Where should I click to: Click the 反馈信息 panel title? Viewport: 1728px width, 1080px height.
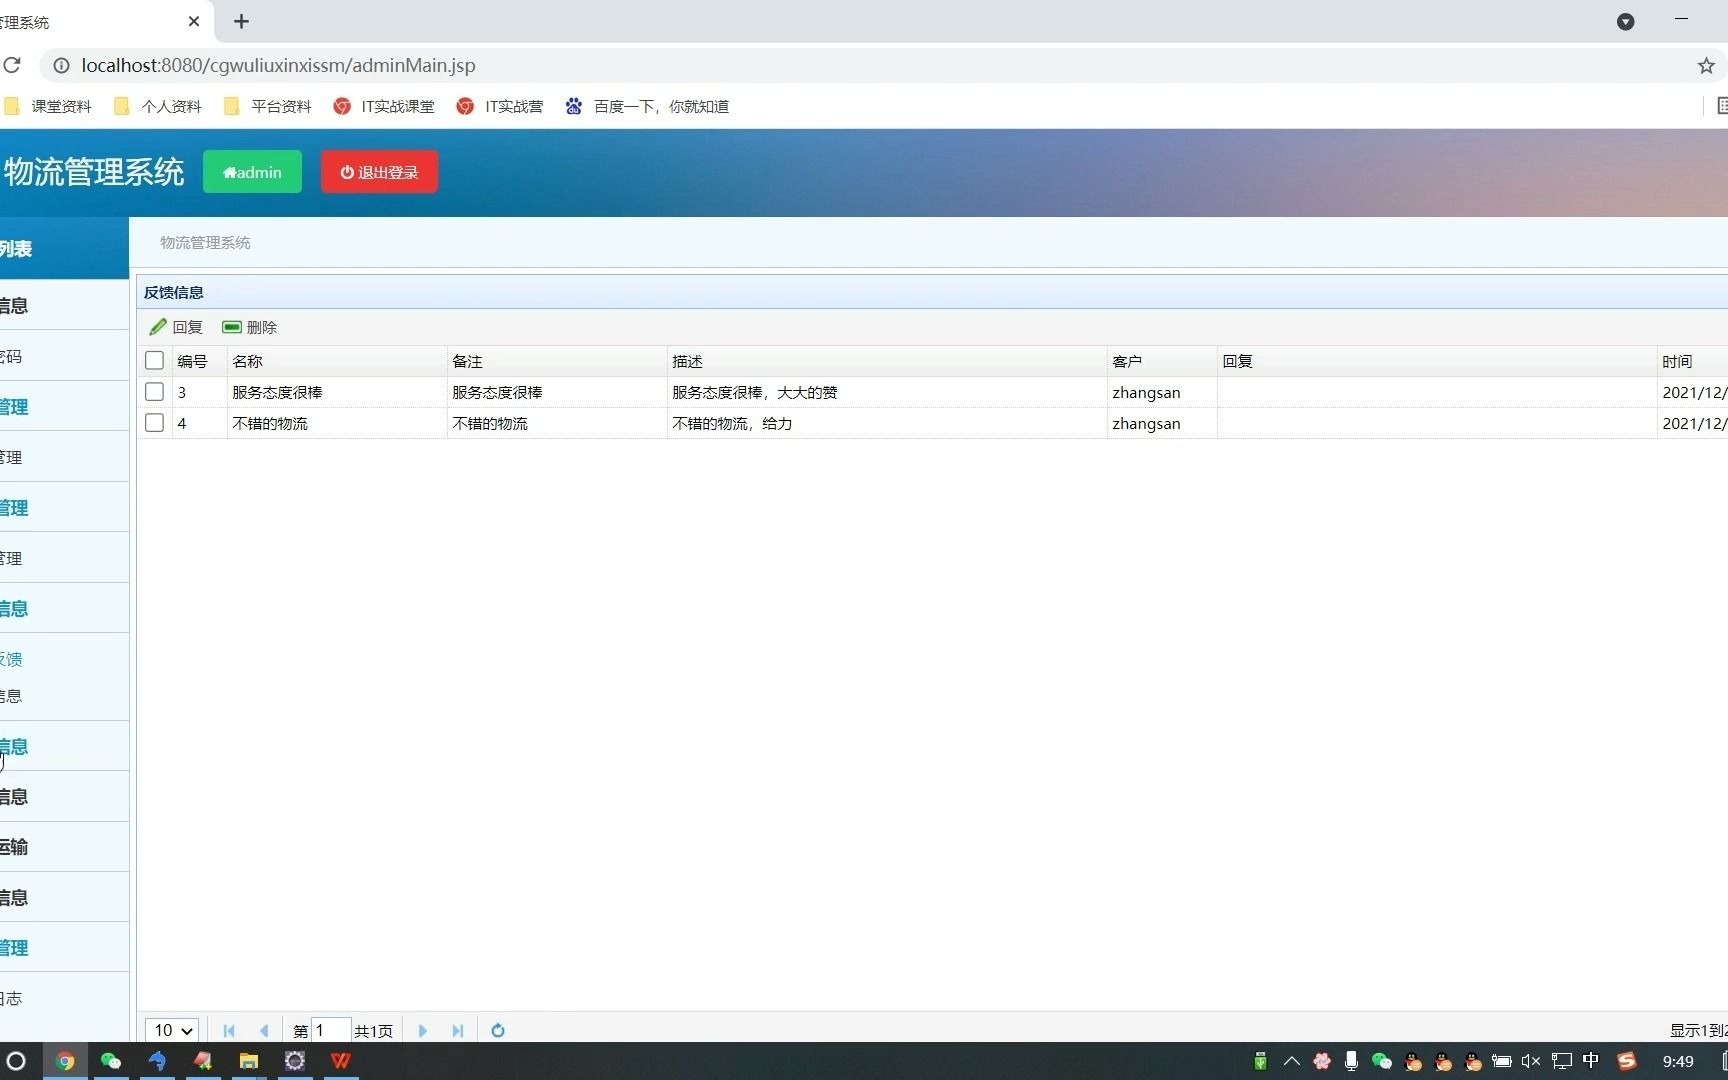point(173,292)
